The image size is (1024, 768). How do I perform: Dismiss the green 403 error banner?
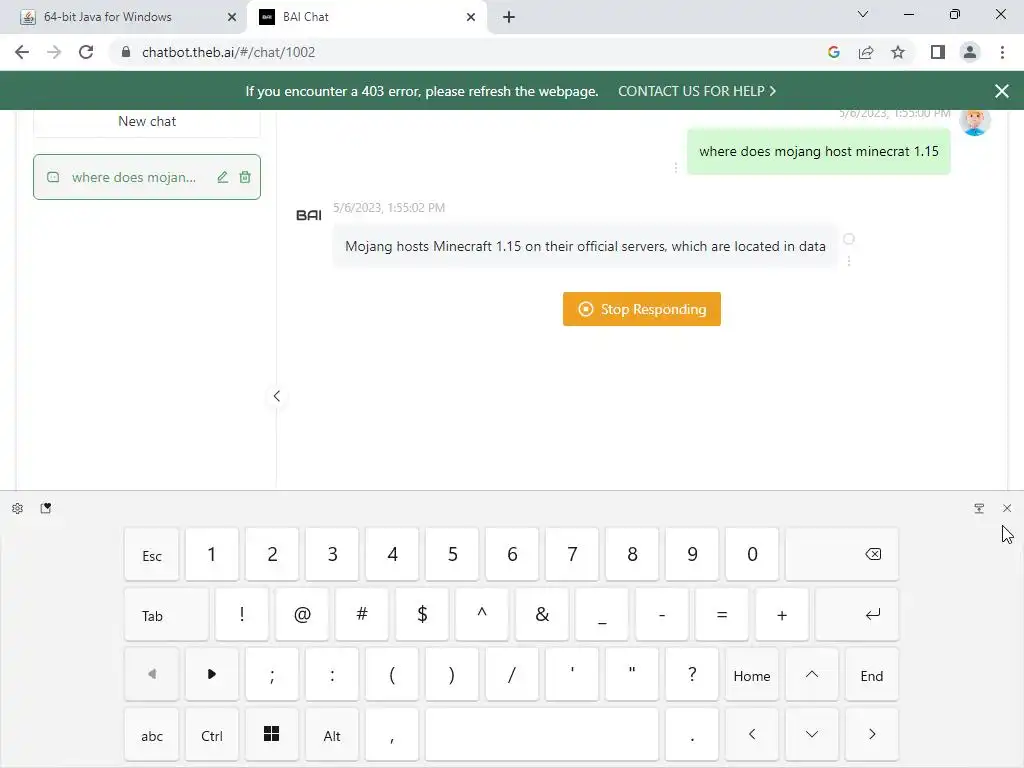[1002, 91]
